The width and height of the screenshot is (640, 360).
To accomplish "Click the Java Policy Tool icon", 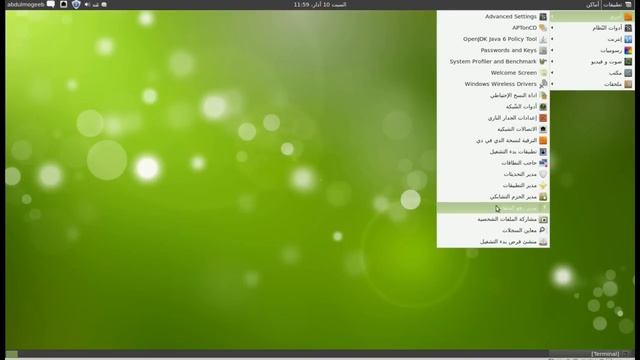I will [x=543, y=39].
